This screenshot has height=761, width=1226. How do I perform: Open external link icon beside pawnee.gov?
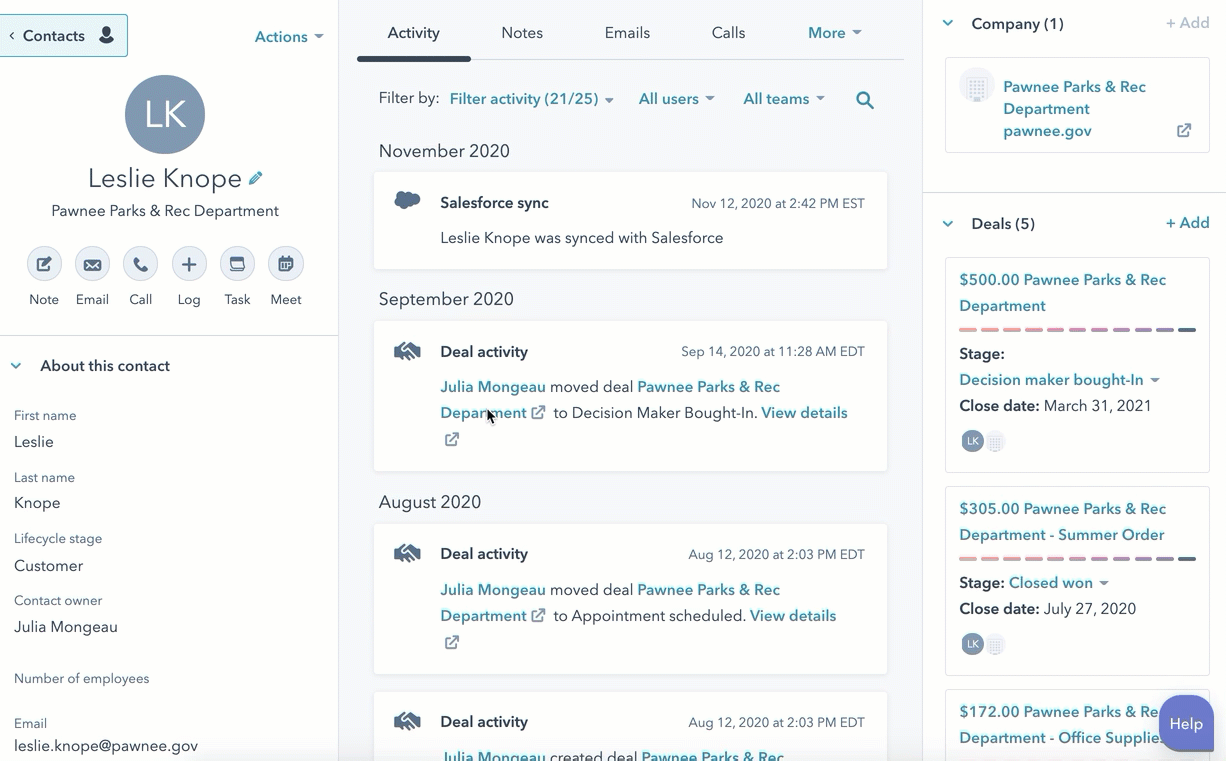point(1184,131)
